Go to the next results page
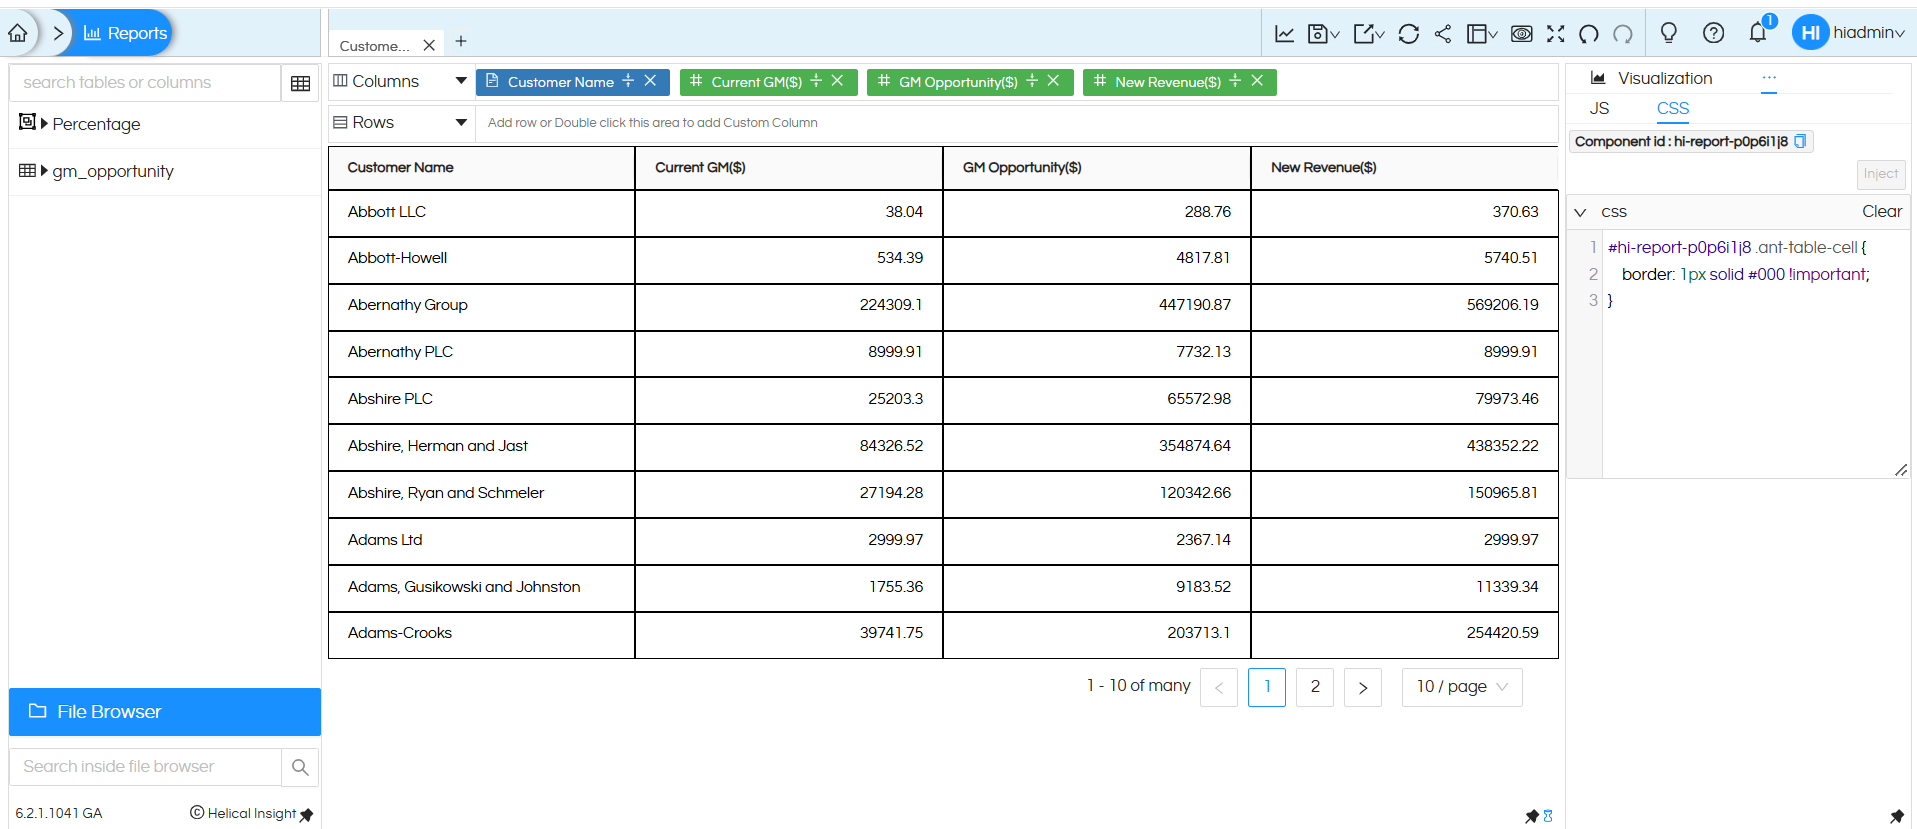 (1363, 687)
